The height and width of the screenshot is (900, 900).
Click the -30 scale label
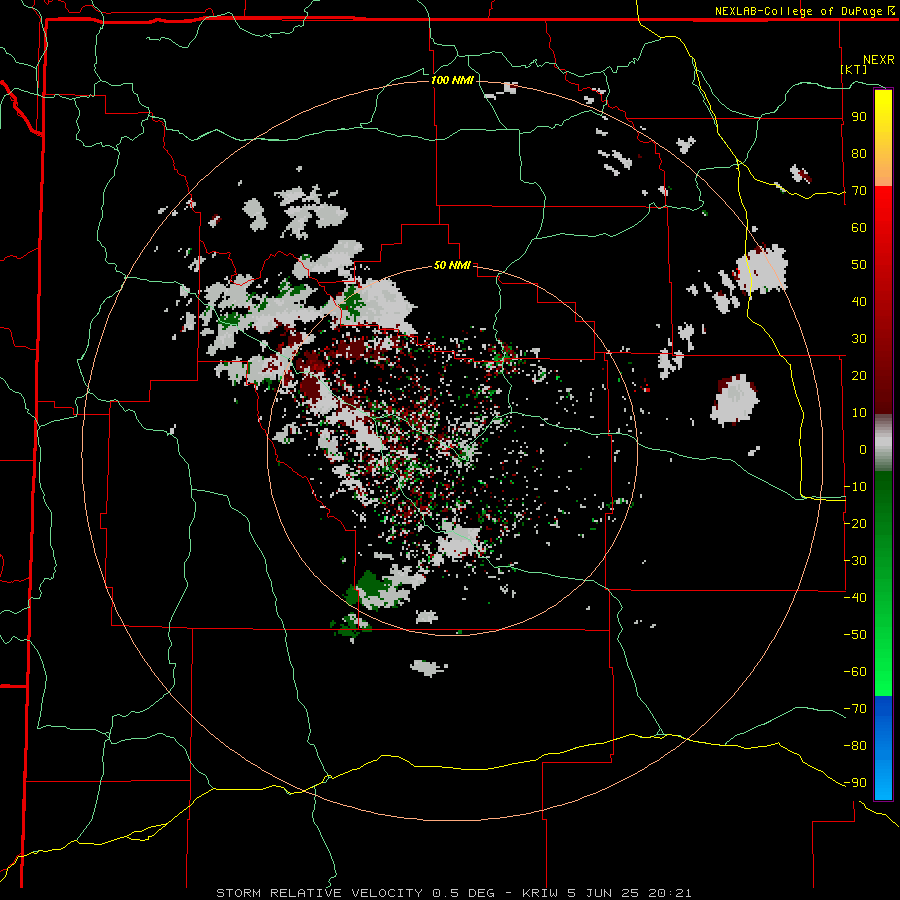pyautogui.click(x=855, y=560)
